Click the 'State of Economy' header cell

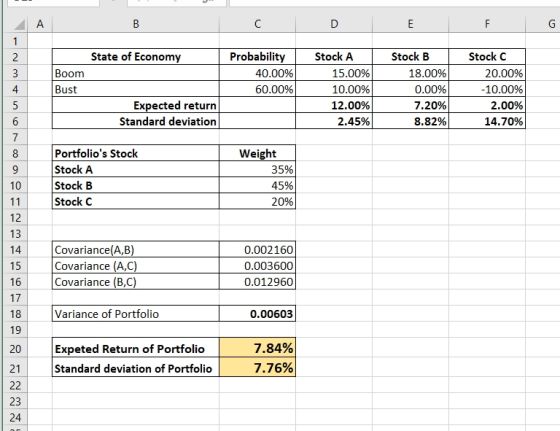[x=136, y=57]
